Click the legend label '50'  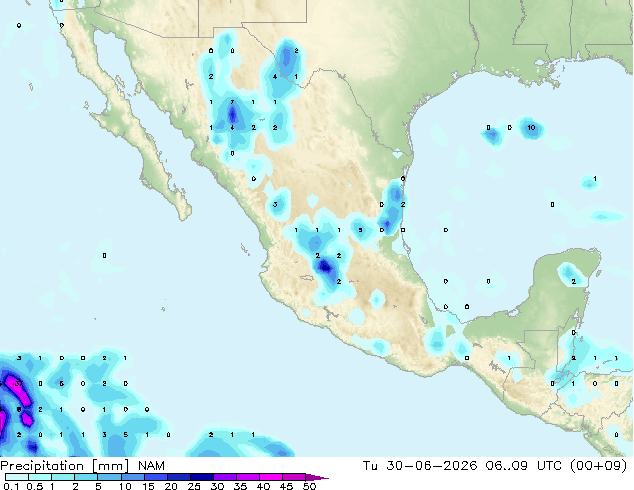click(x=309, y=486)
